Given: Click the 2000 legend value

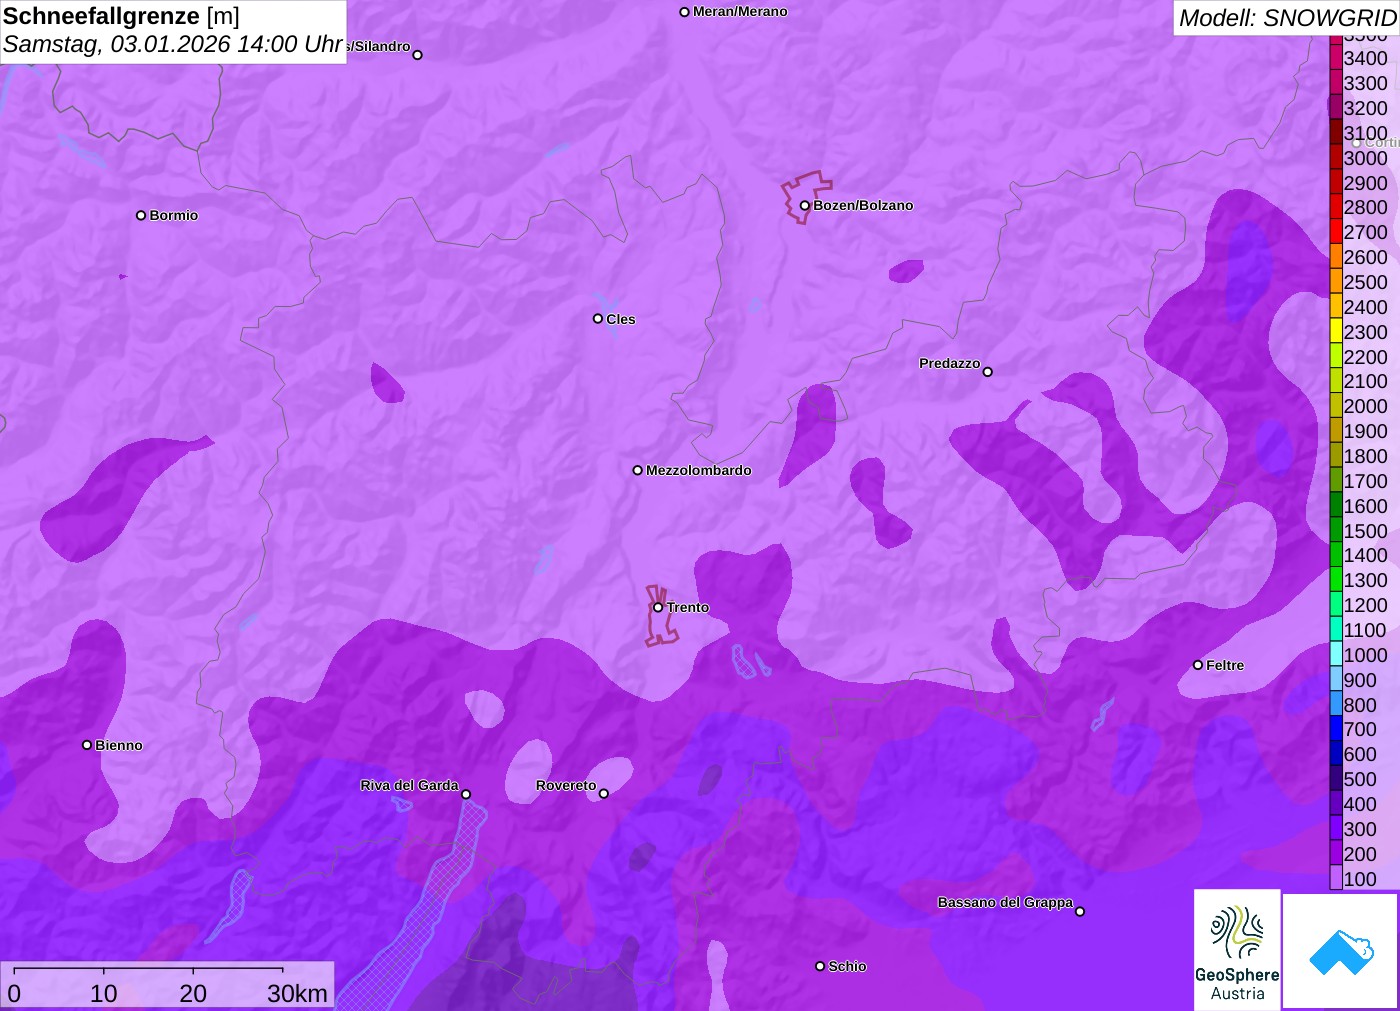Looking at the screenshot, I should [x=1365, y=406].
